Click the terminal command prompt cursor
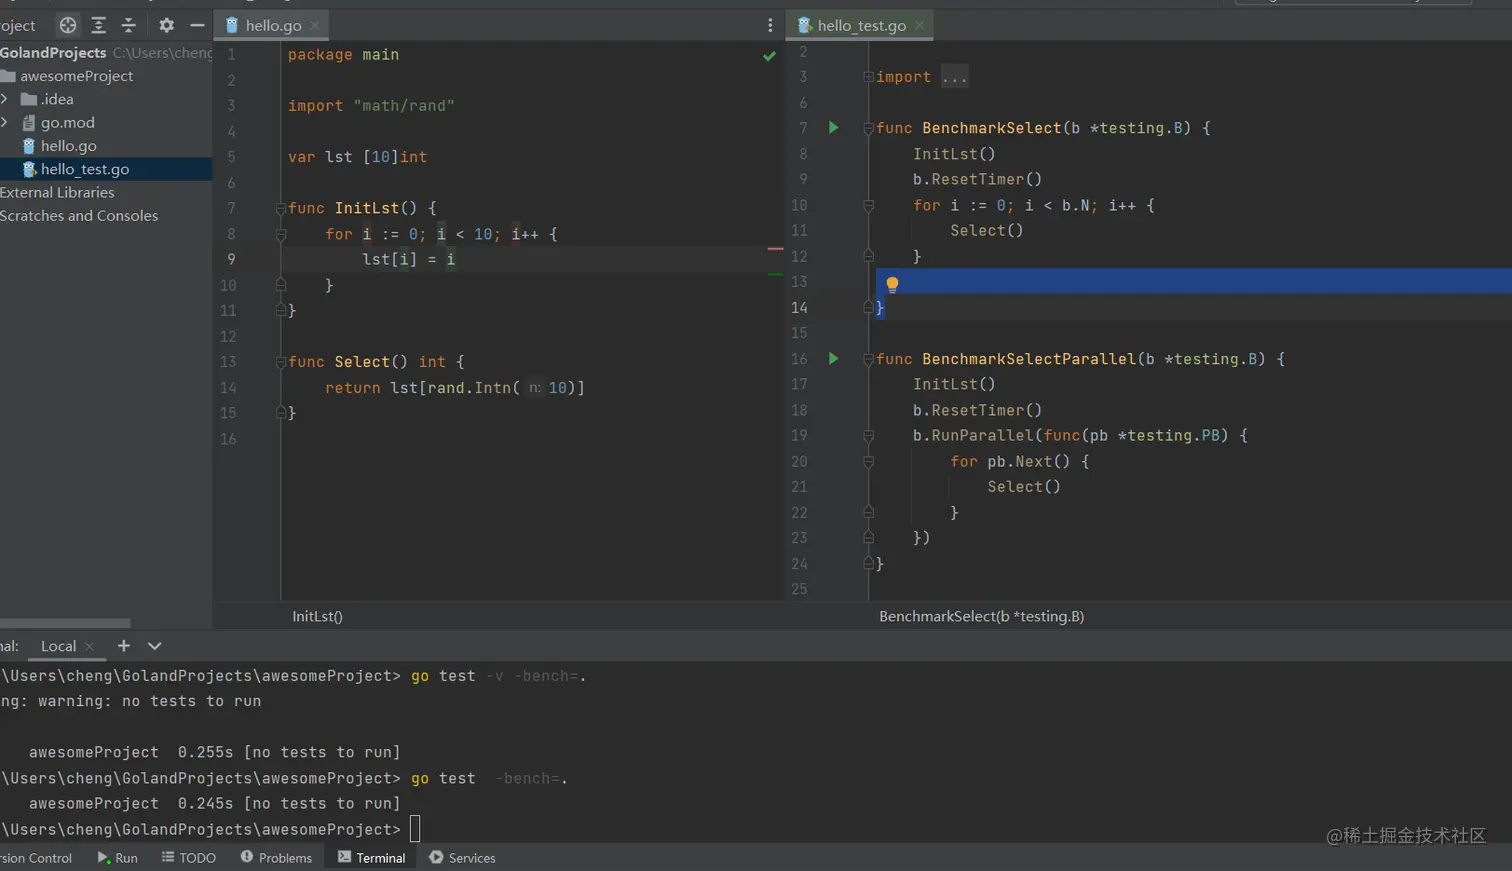This screenshot has width=1512, height=871. point(415,829)
